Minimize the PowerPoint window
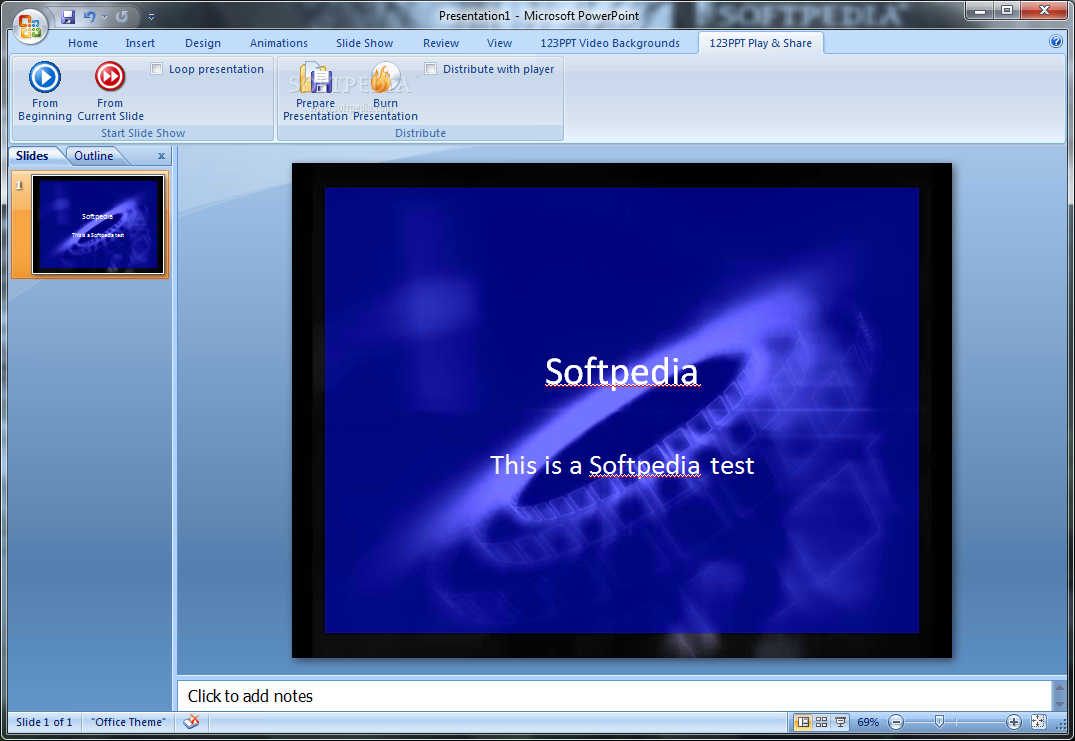1075x741 pixels. [980, 10]
